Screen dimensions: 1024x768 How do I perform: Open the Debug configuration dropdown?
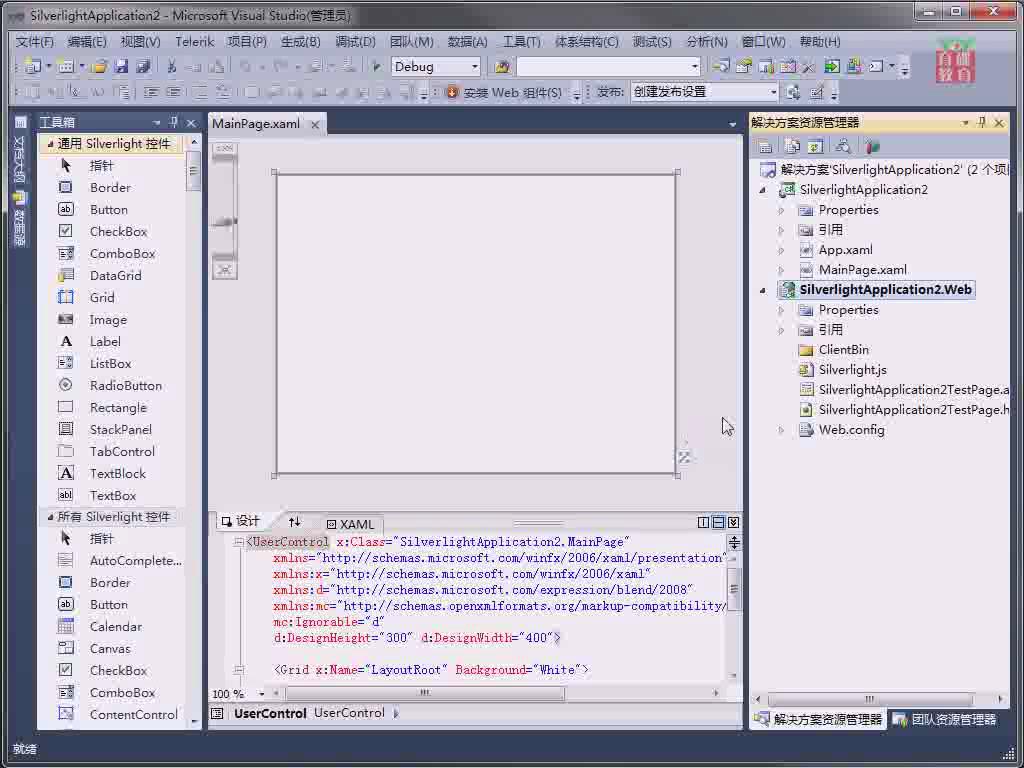coord(475,67)
